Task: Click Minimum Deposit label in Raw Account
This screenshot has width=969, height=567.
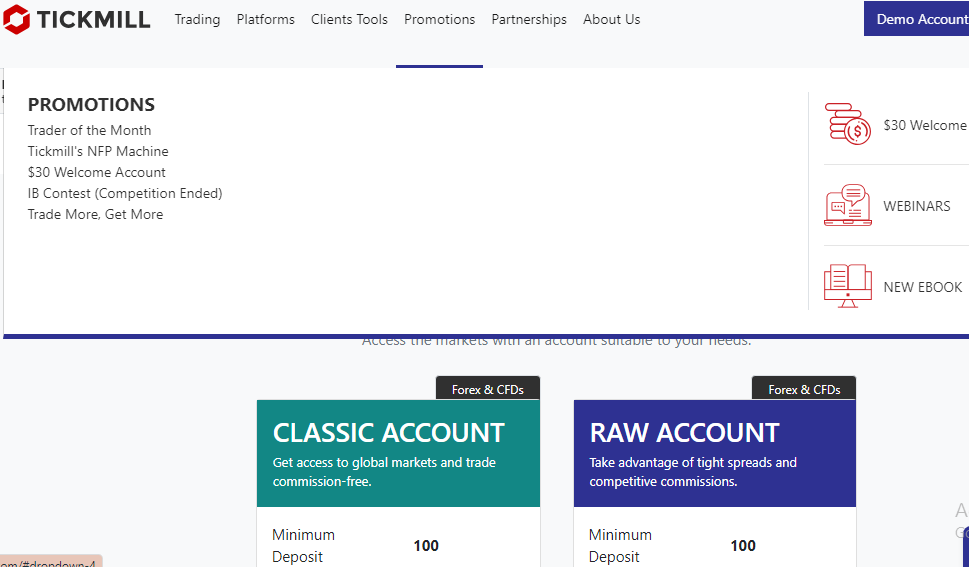Action: click(620, 545)
